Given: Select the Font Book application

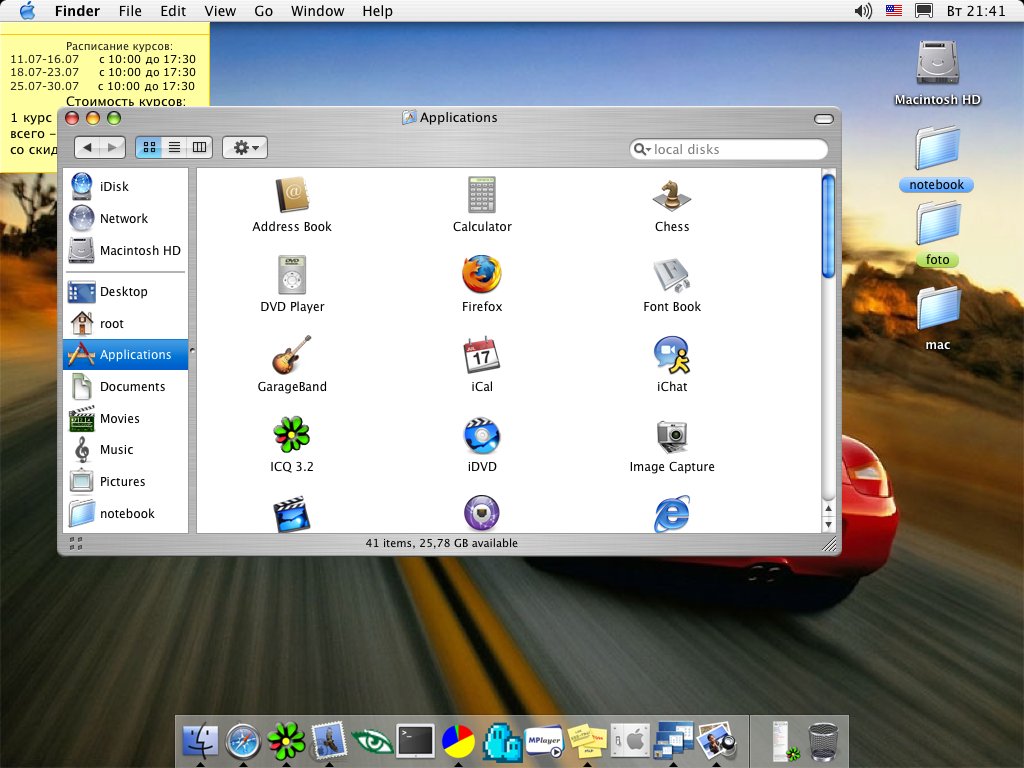Looking at the screenshot, I should click(671, 275).
